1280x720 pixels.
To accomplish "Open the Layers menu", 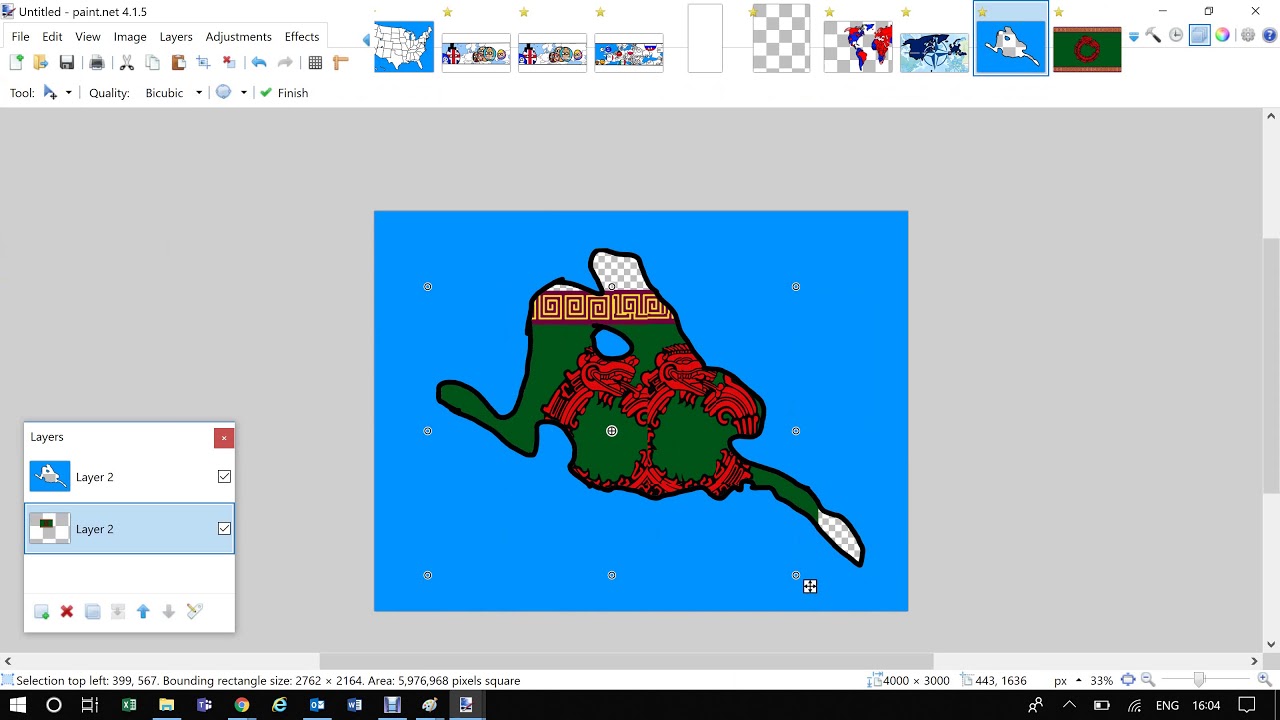I will [176, 37].
